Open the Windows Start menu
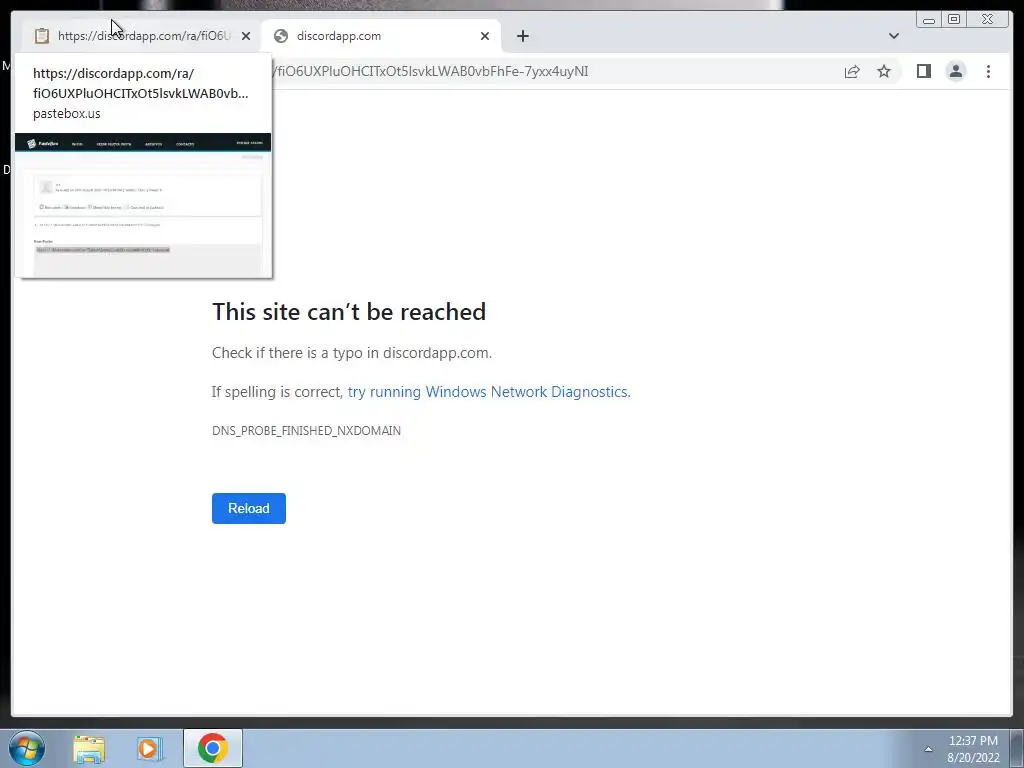The width and height of the screenshot is (1024, 768). click(27, 748)
